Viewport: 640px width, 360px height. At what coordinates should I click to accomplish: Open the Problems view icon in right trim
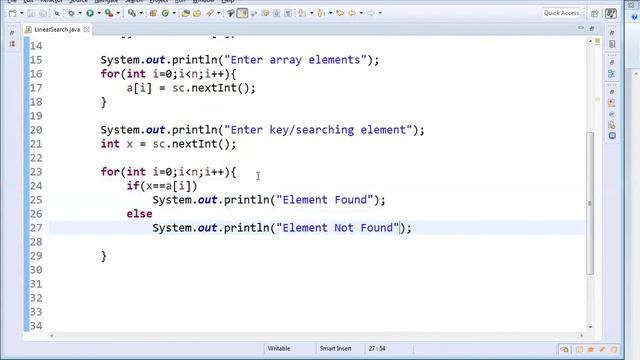pyautogui.click(x=611, y=103)
